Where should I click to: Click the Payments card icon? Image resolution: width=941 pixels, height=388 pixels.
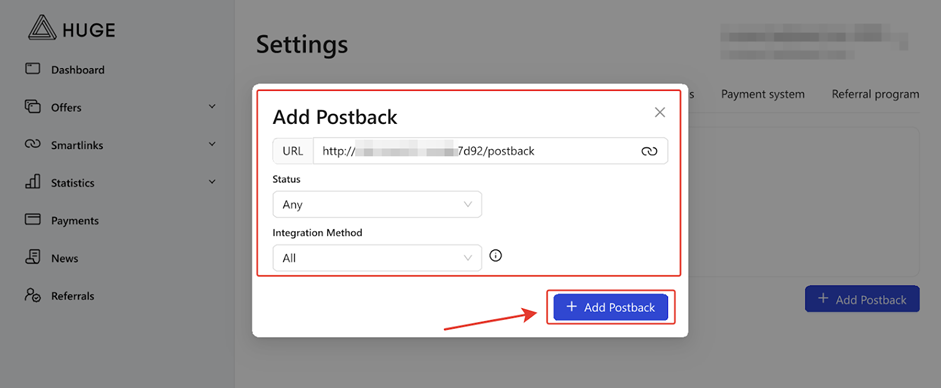(32, 219)
